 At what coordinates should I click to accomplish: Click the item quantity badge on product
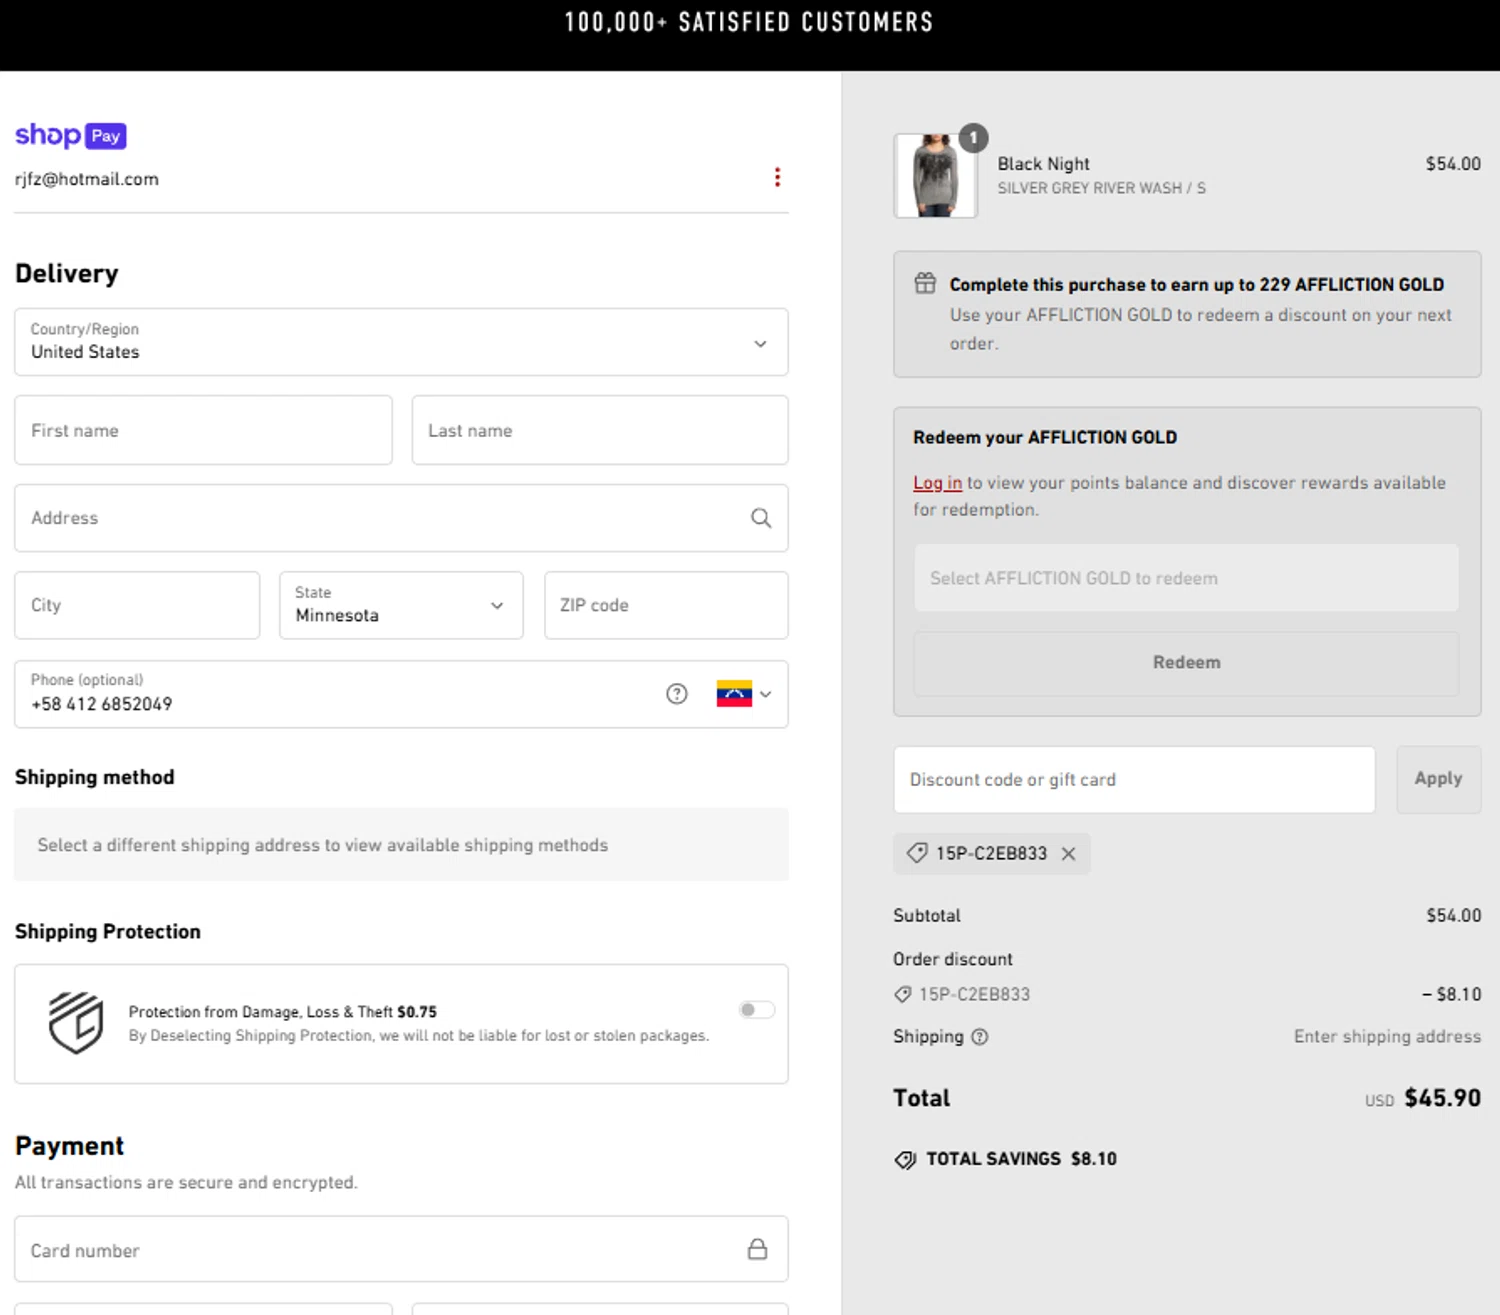(x=973, y=138)
